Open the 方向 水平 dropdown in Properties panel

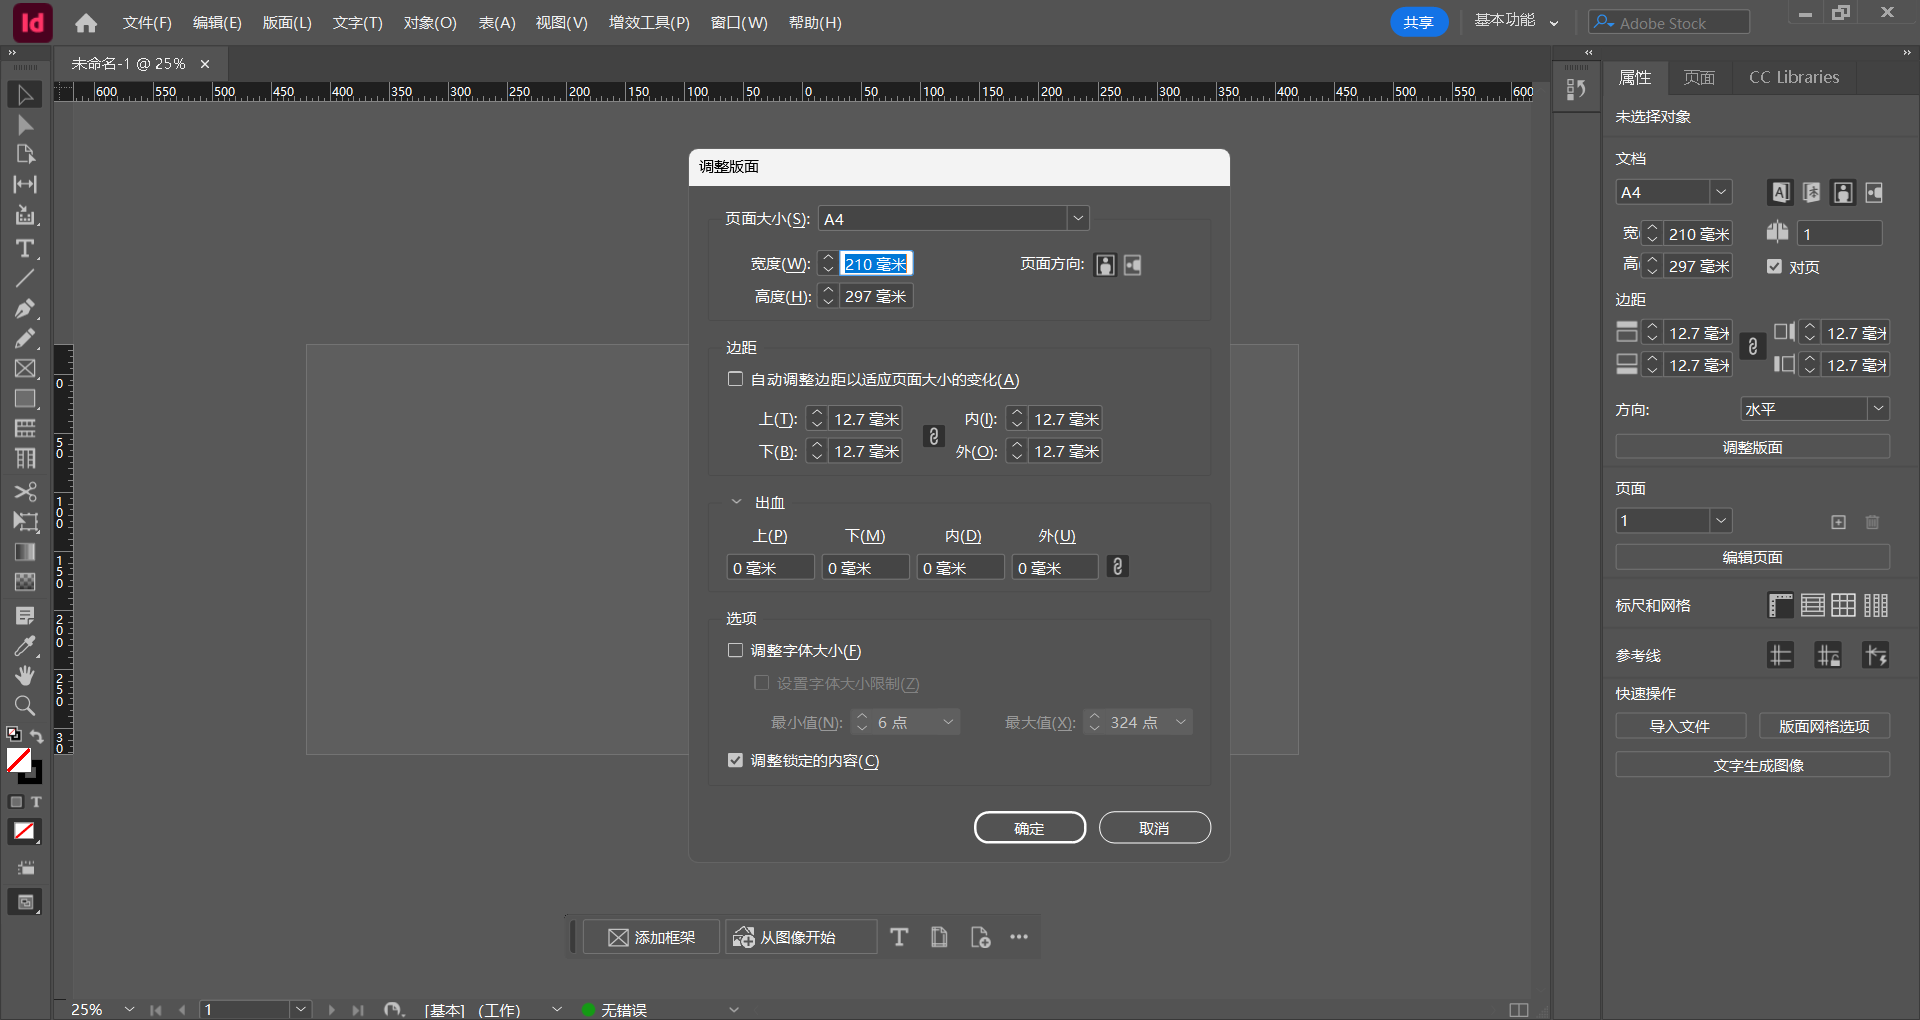(x=1878, y=408)
